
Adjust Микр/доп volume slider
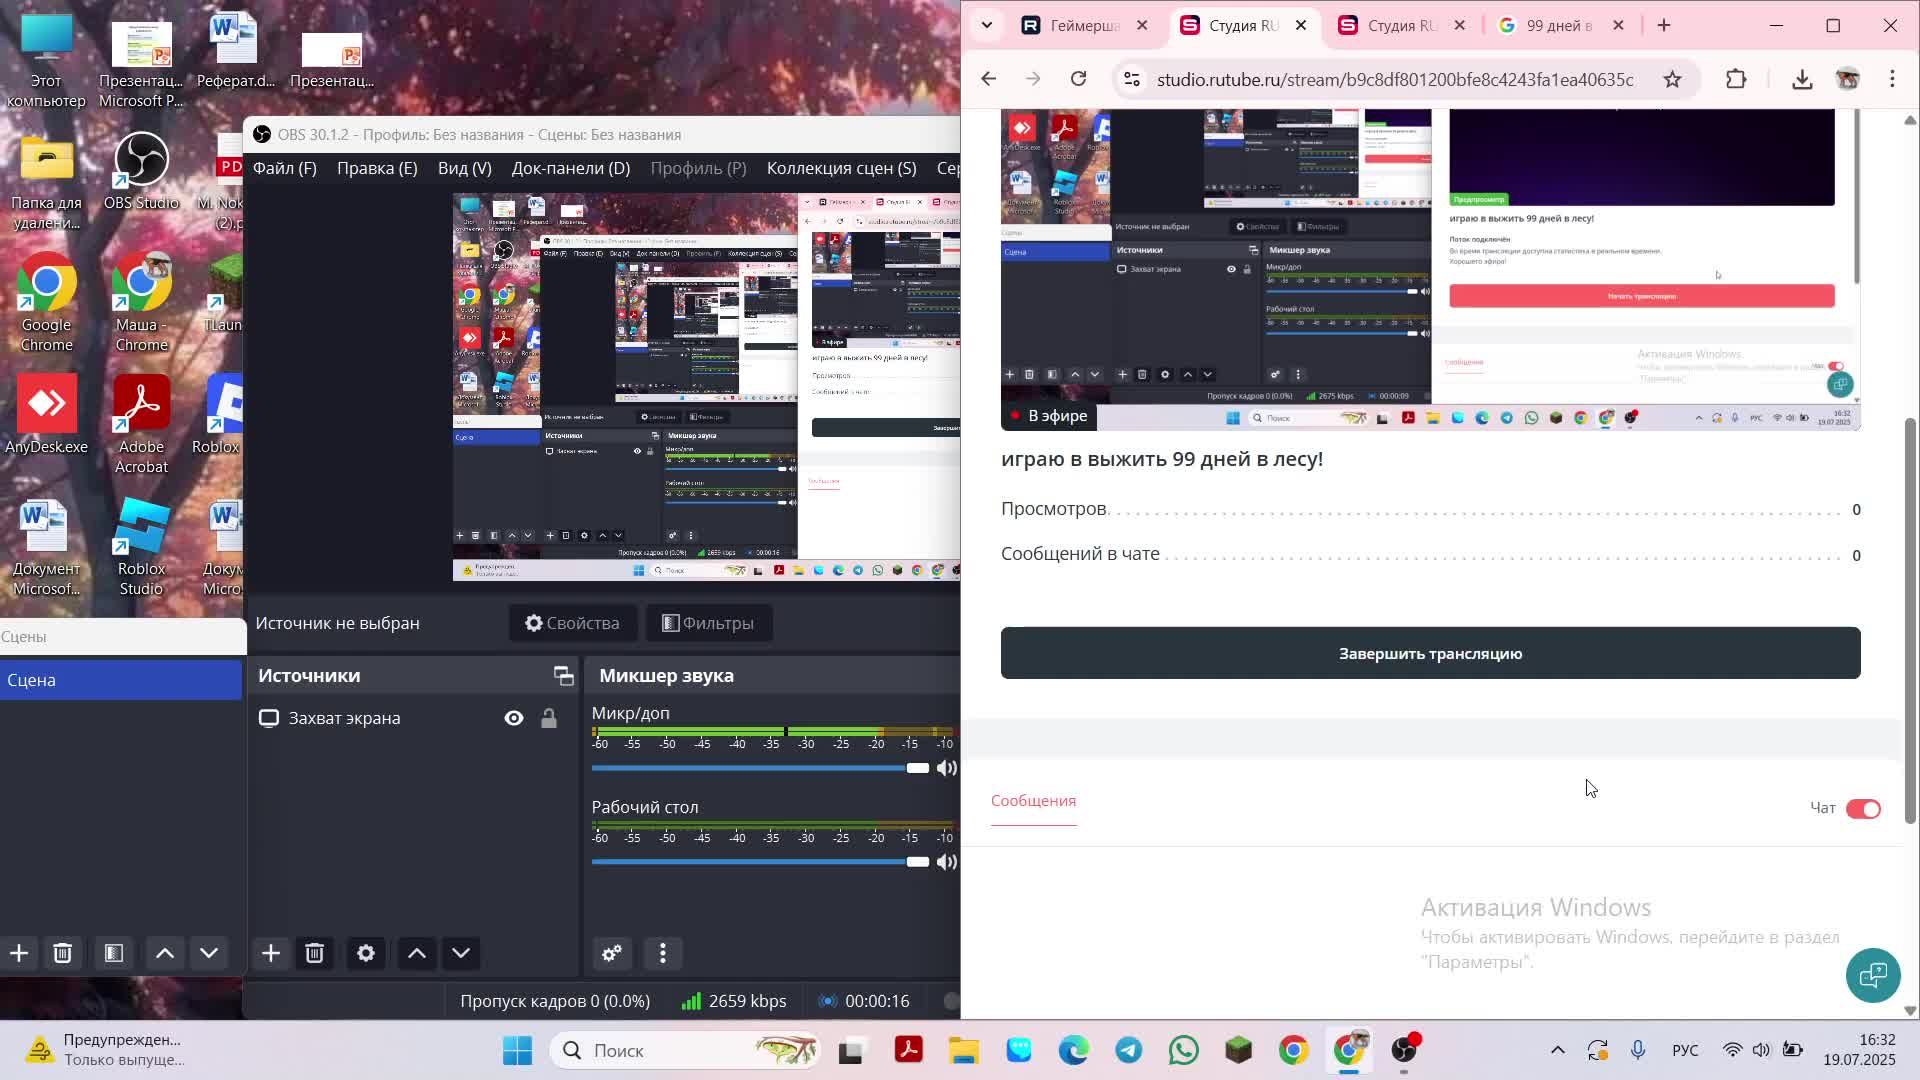760,768
